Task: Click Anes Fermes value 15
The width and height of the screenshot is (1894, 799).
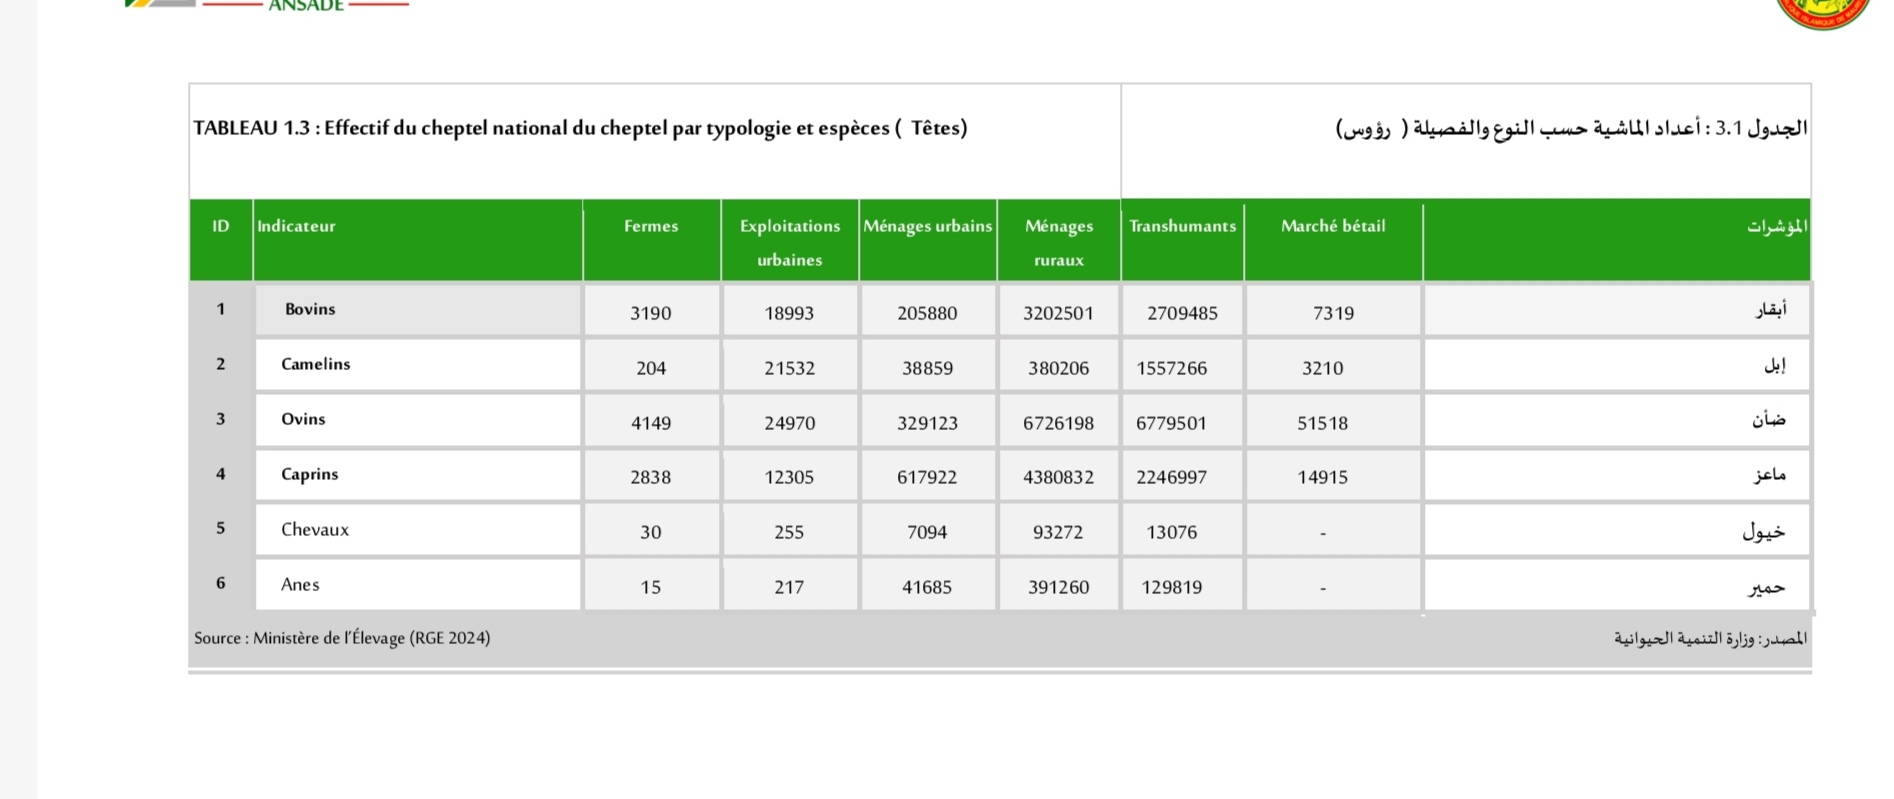Action: point(651,587)
